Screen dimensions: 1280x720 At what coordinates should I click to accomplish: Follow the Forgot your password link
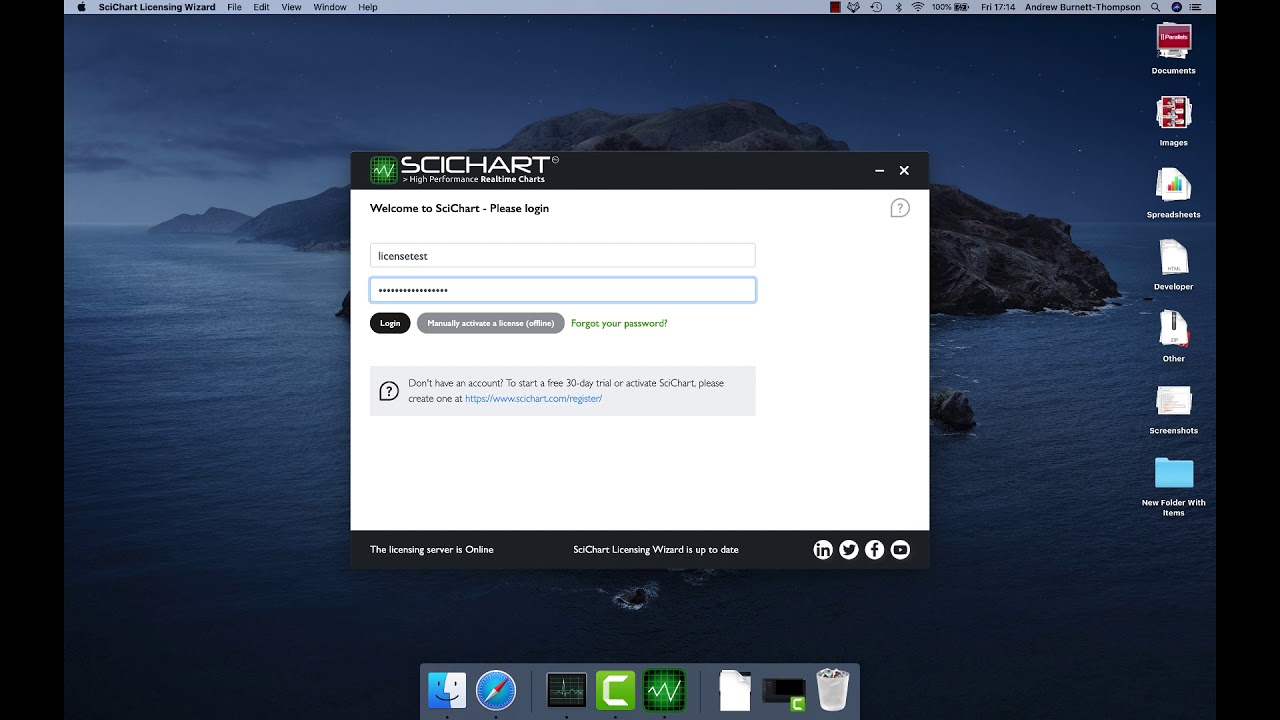(x=619, y=323)
